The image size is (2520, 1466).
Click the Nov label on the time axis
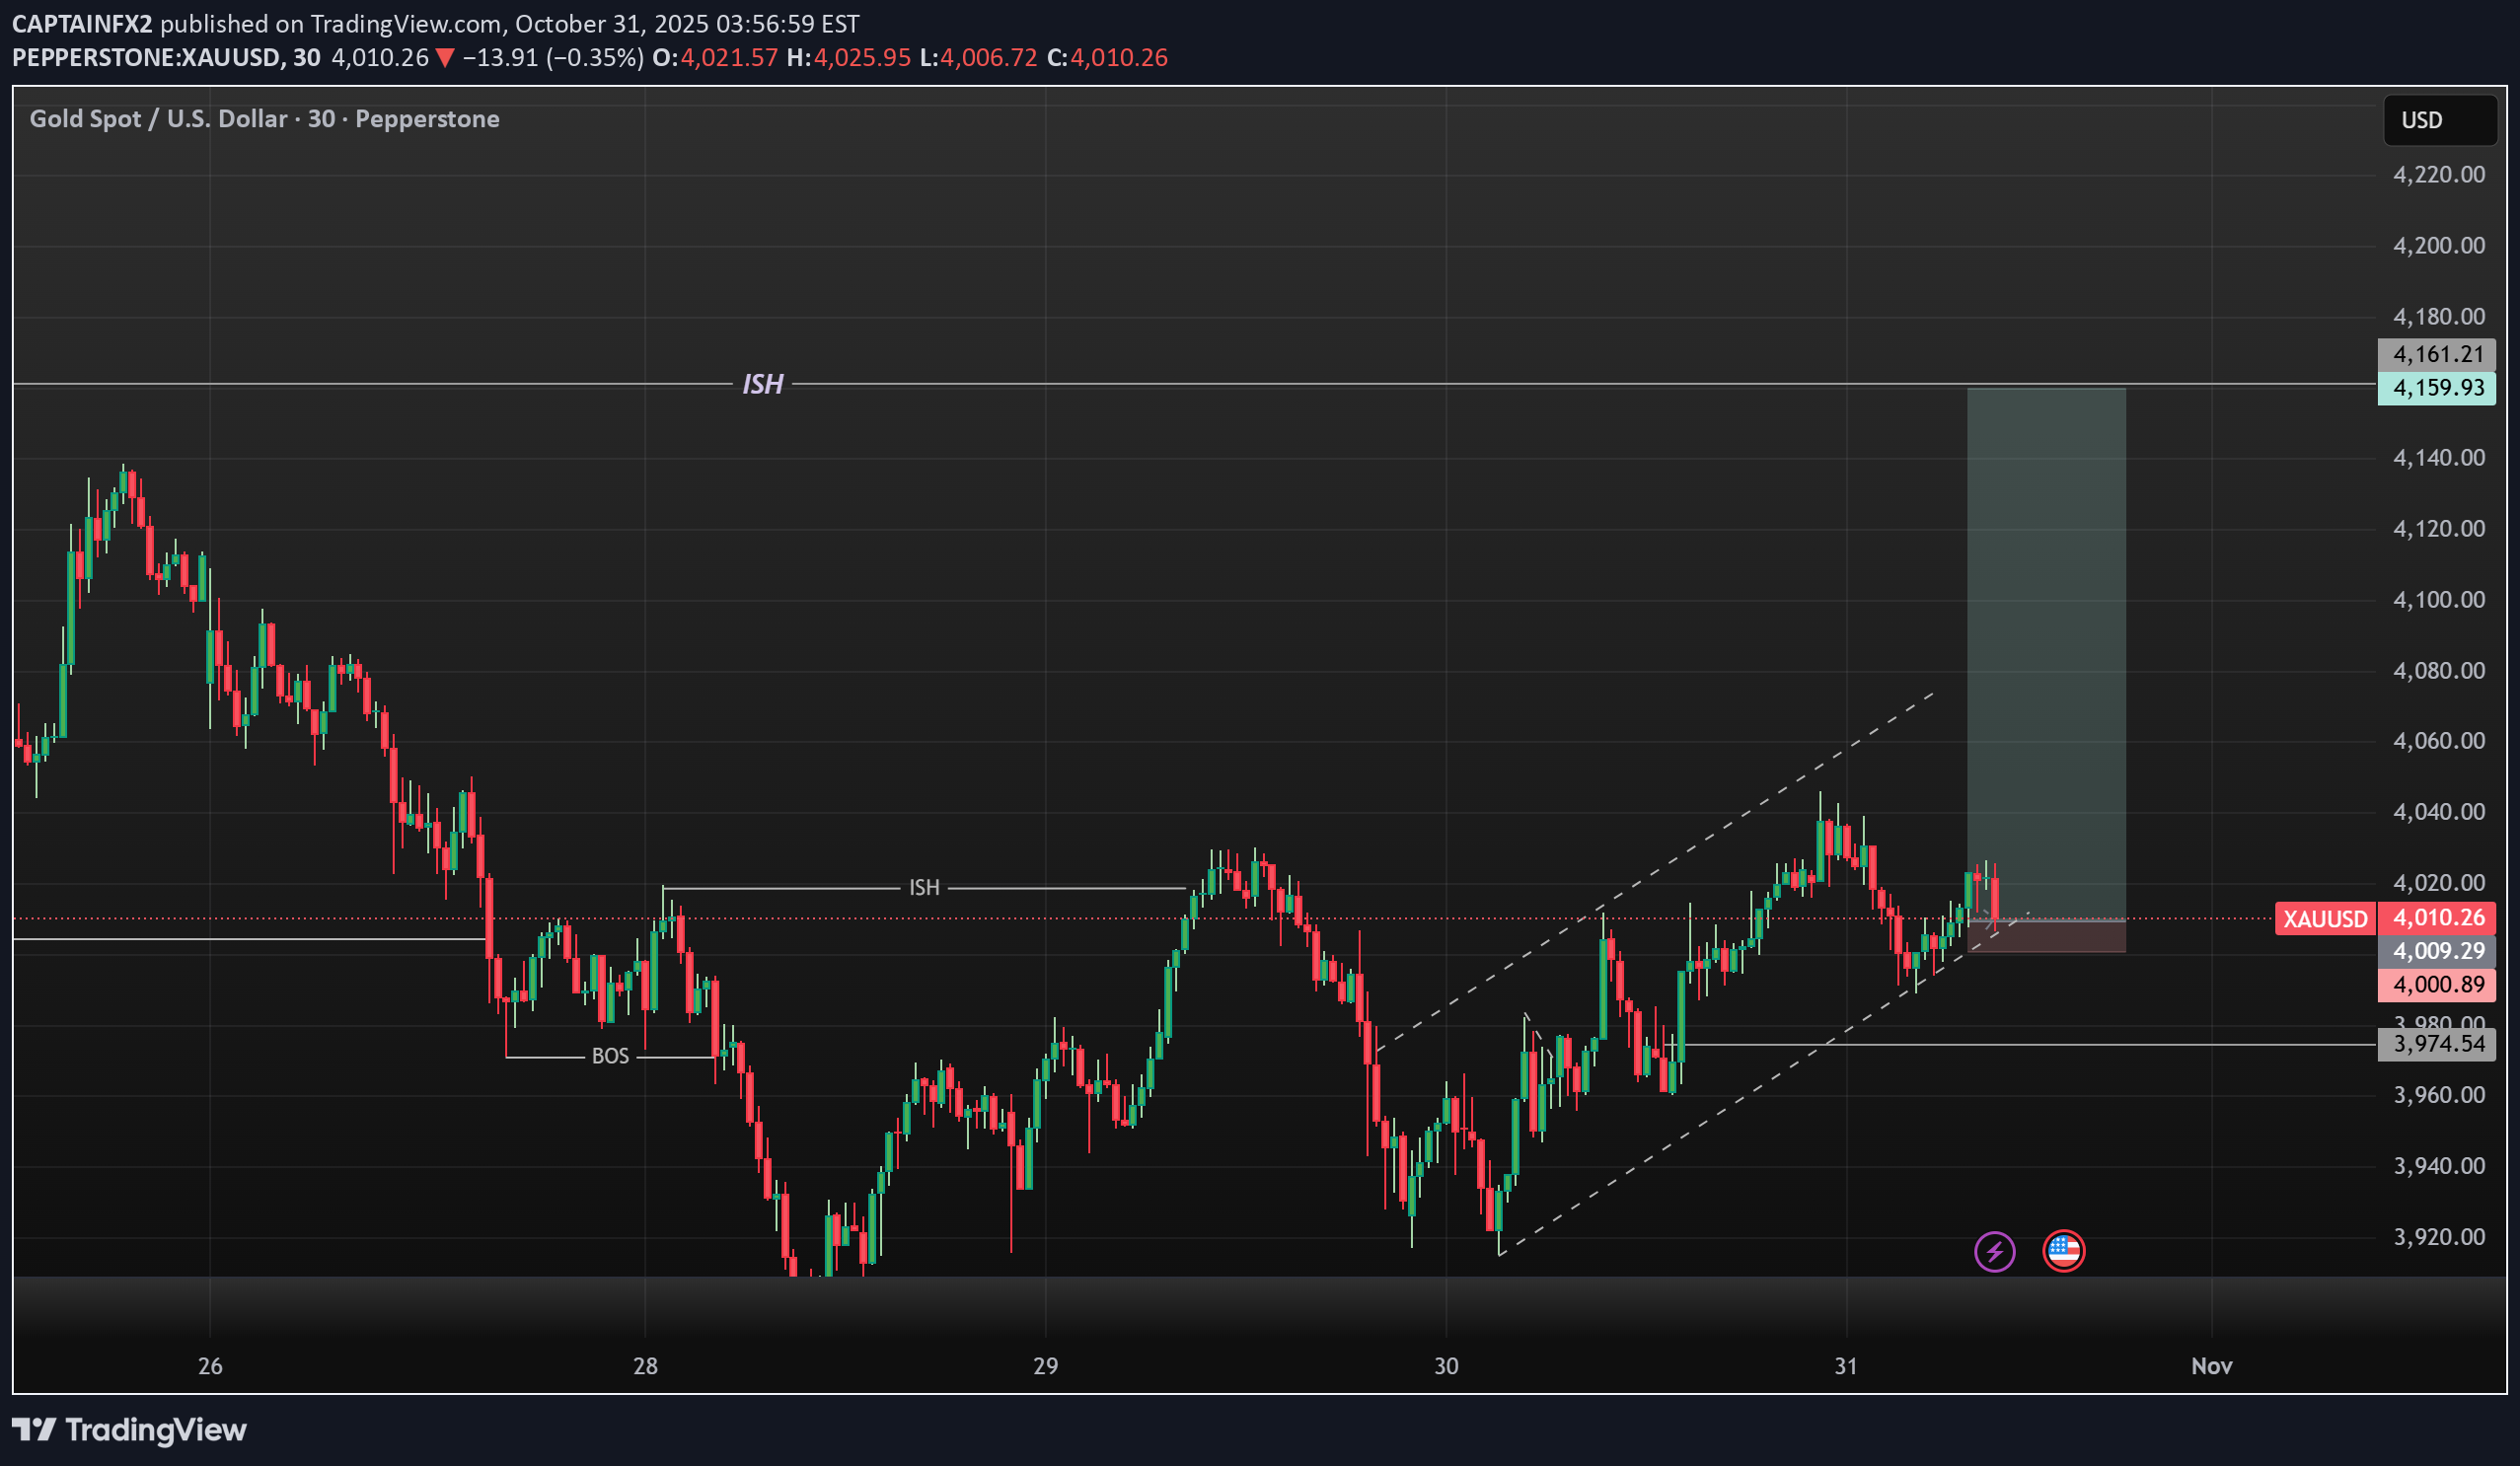coord(2211,1365)
